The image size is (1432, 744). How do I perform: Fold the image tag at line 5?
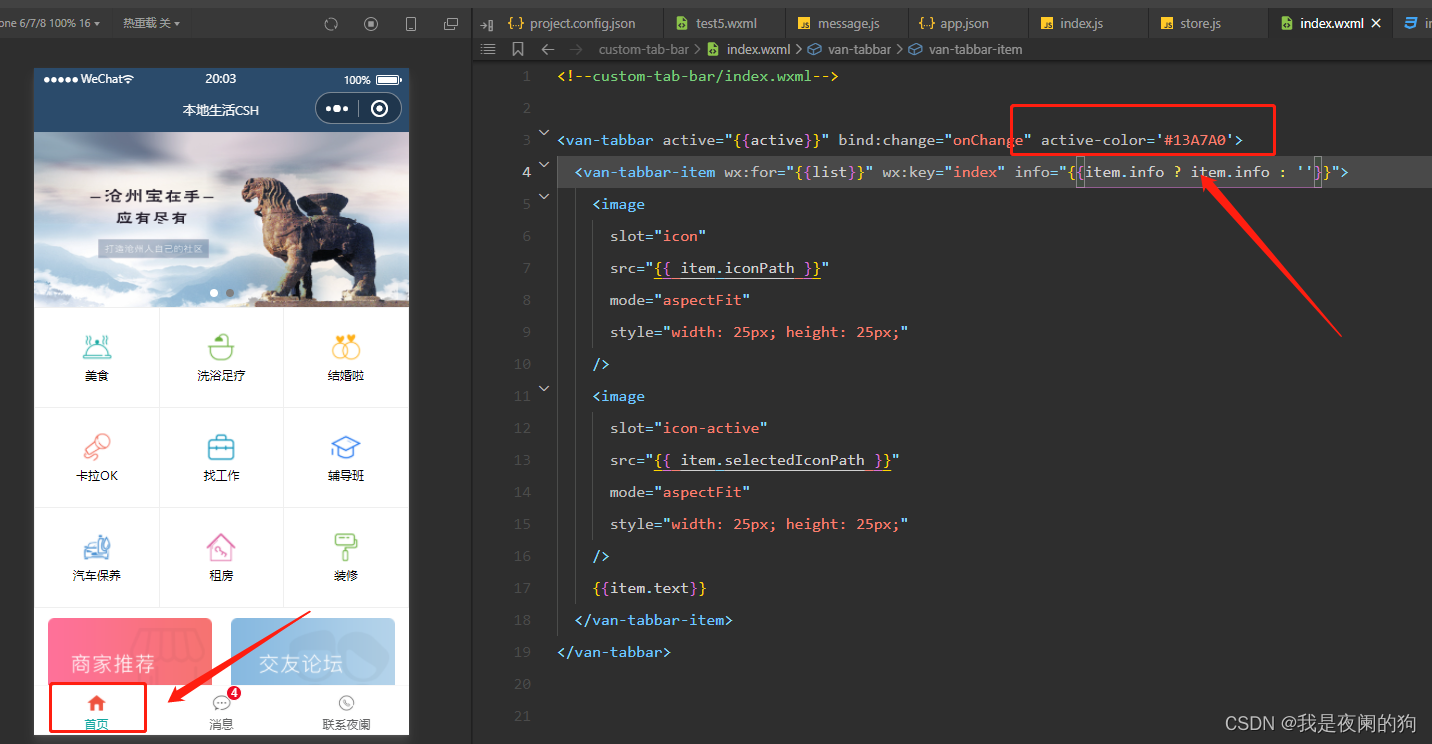pos(544,196)
